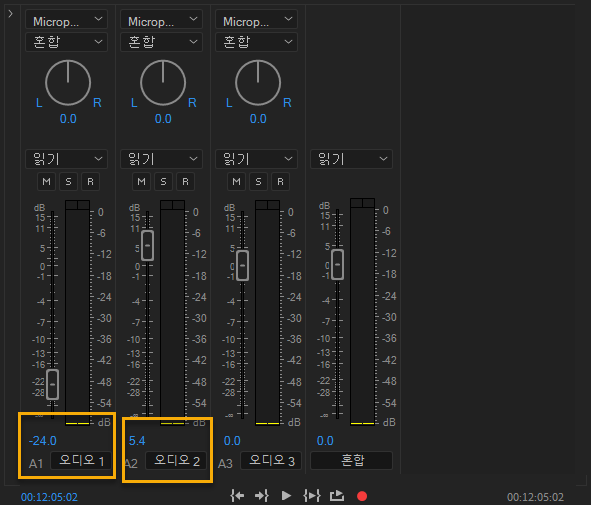
Task: Click the A3 volume fader handle
Action: (242, 265)
